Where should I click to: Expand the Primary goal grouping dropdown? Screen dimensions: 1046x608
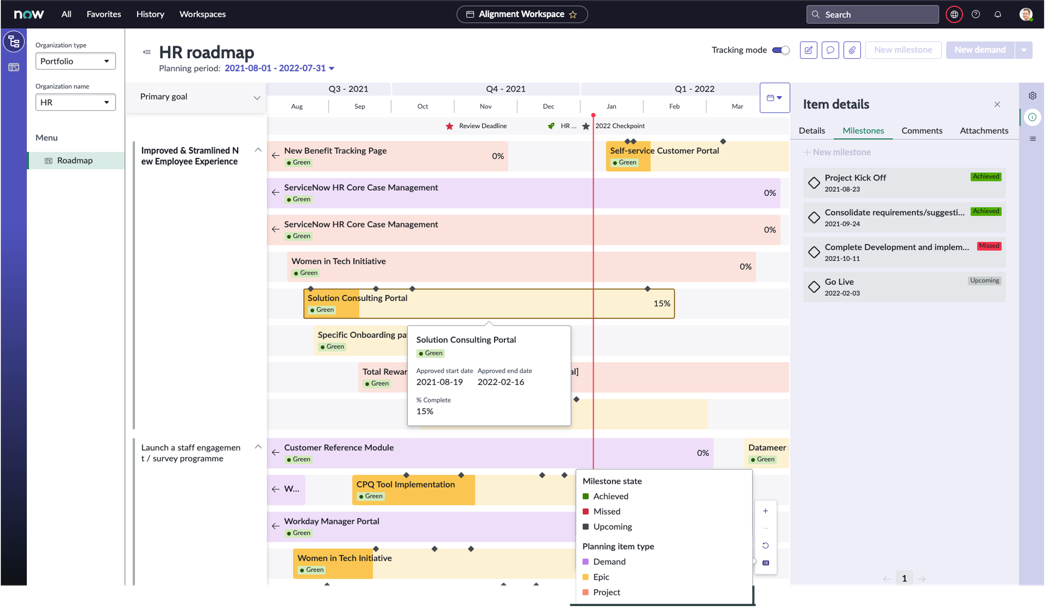[x=256, y=97]
